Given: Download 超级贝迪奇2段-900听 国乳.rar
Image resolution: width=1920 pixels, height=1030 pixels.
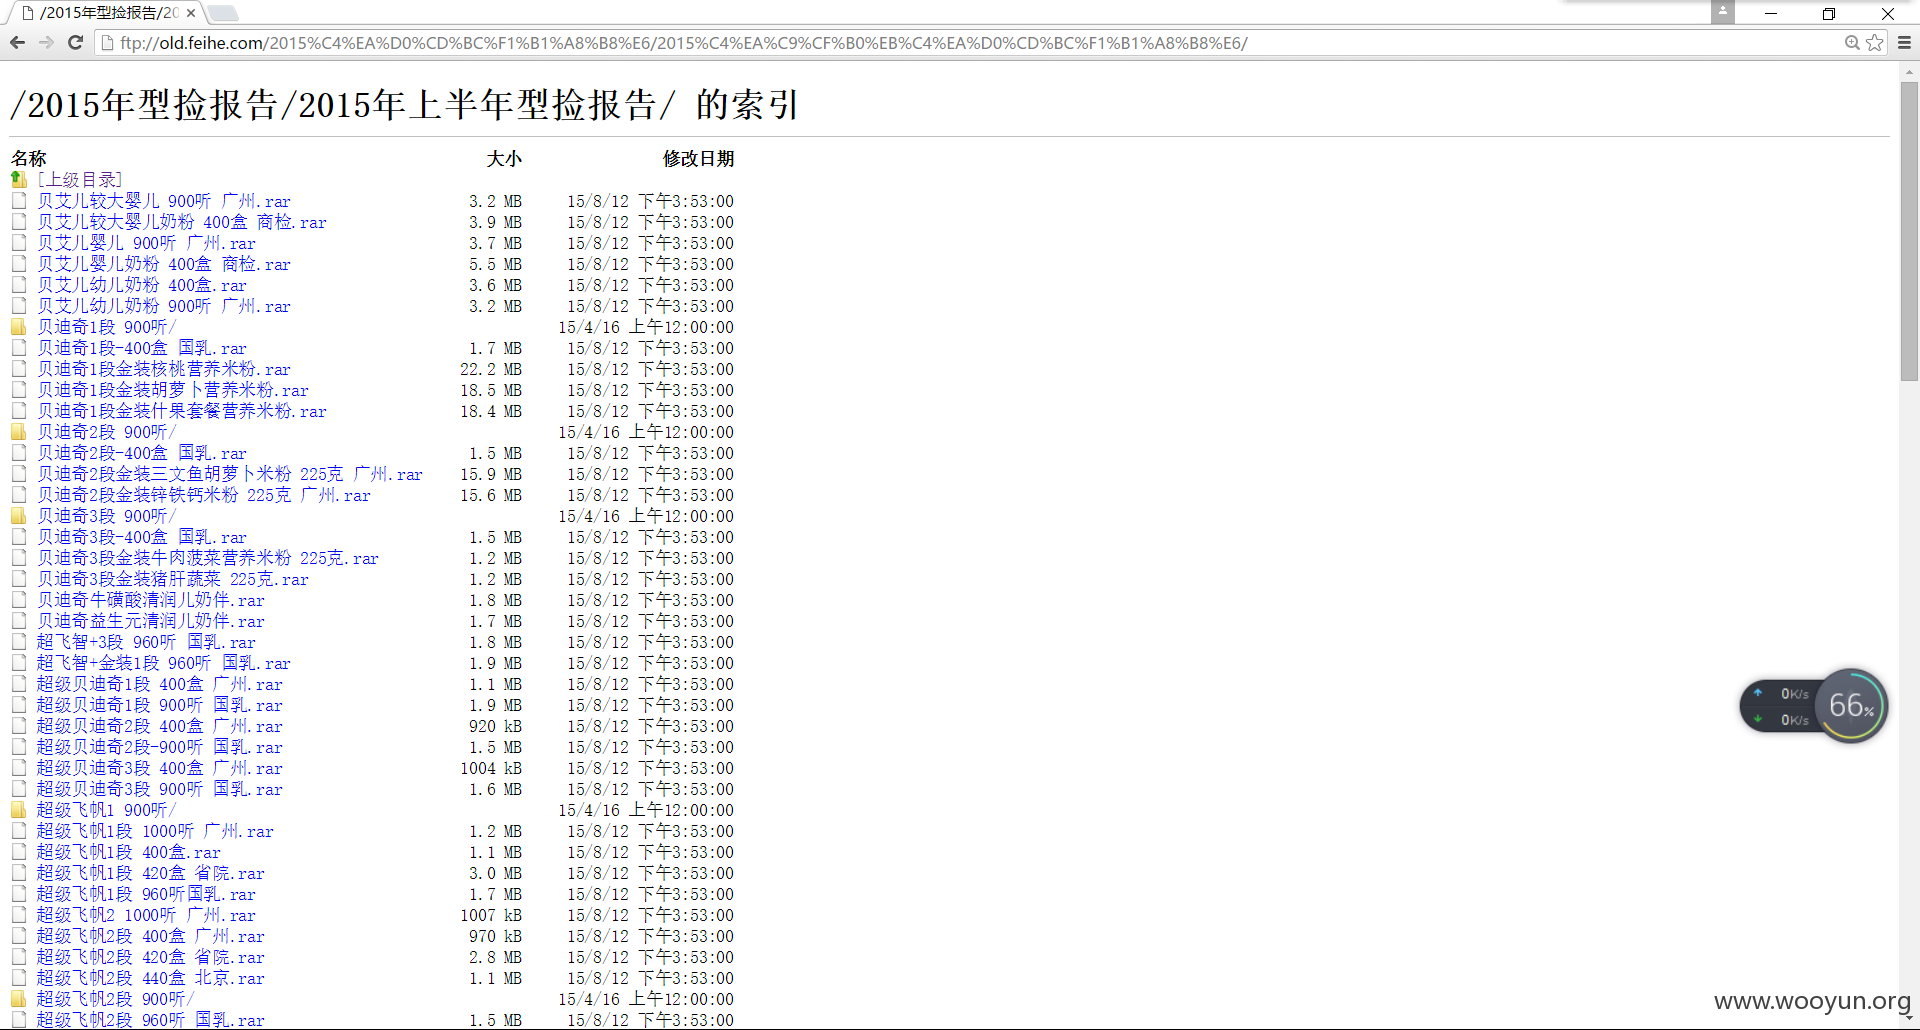Looking at the screenshot, I should click(160, 747).
